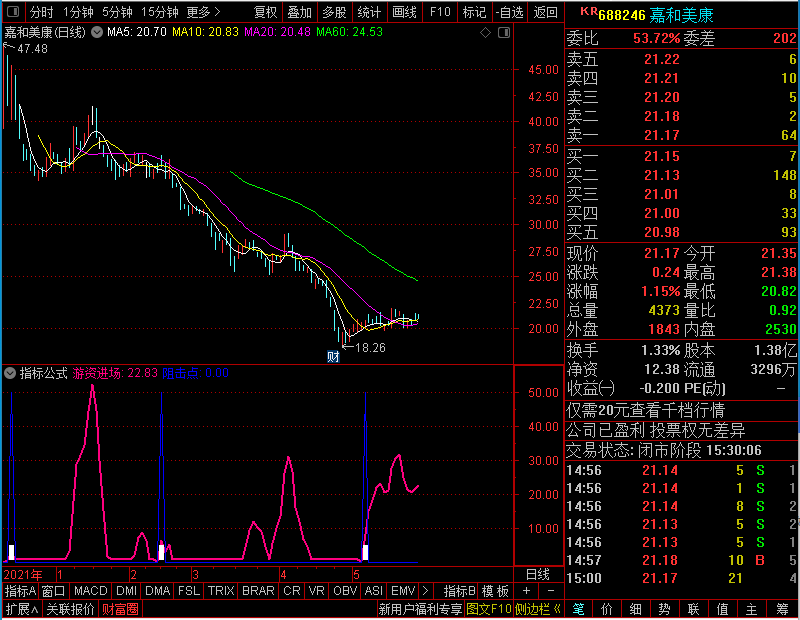Click the window layout icon at top-left

coord(13,11)
